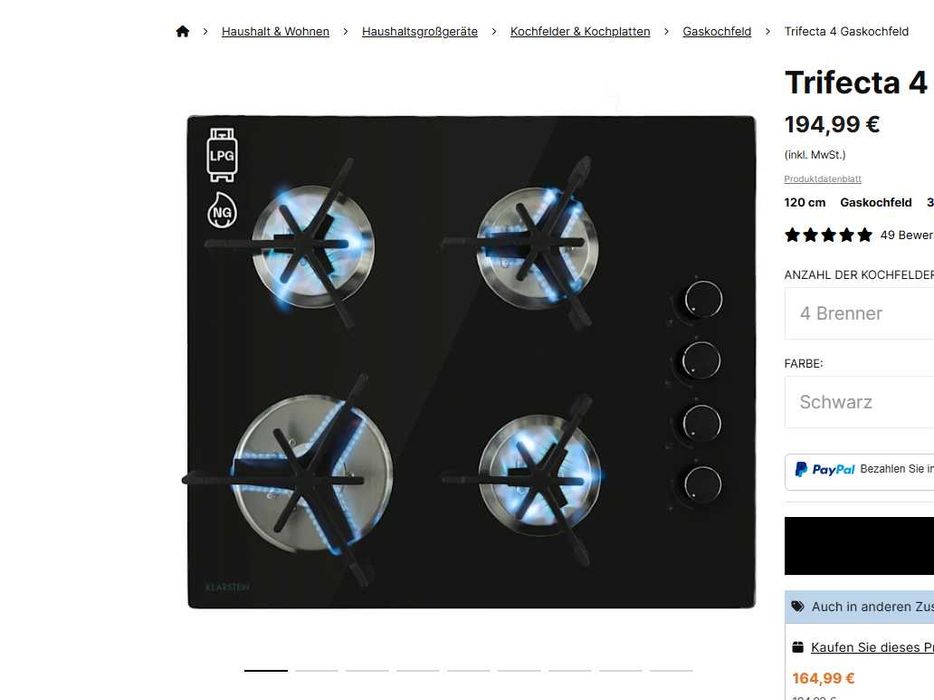Open Haushaltsgroßgeräte breadcrumb

pyautogui.click(x=419, y=32)
